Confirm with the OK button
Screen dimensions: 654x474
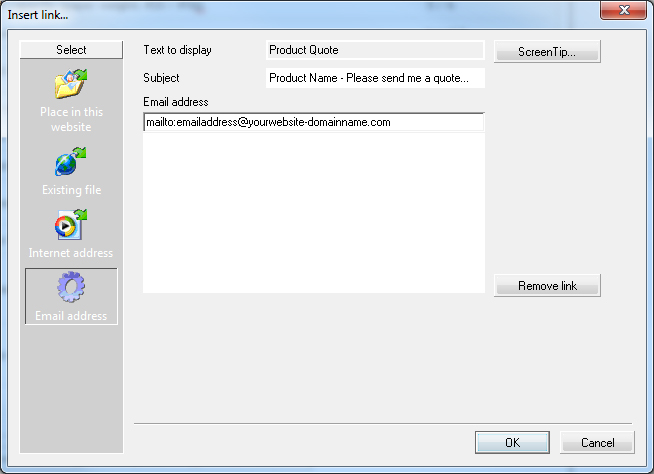[512, 443]
